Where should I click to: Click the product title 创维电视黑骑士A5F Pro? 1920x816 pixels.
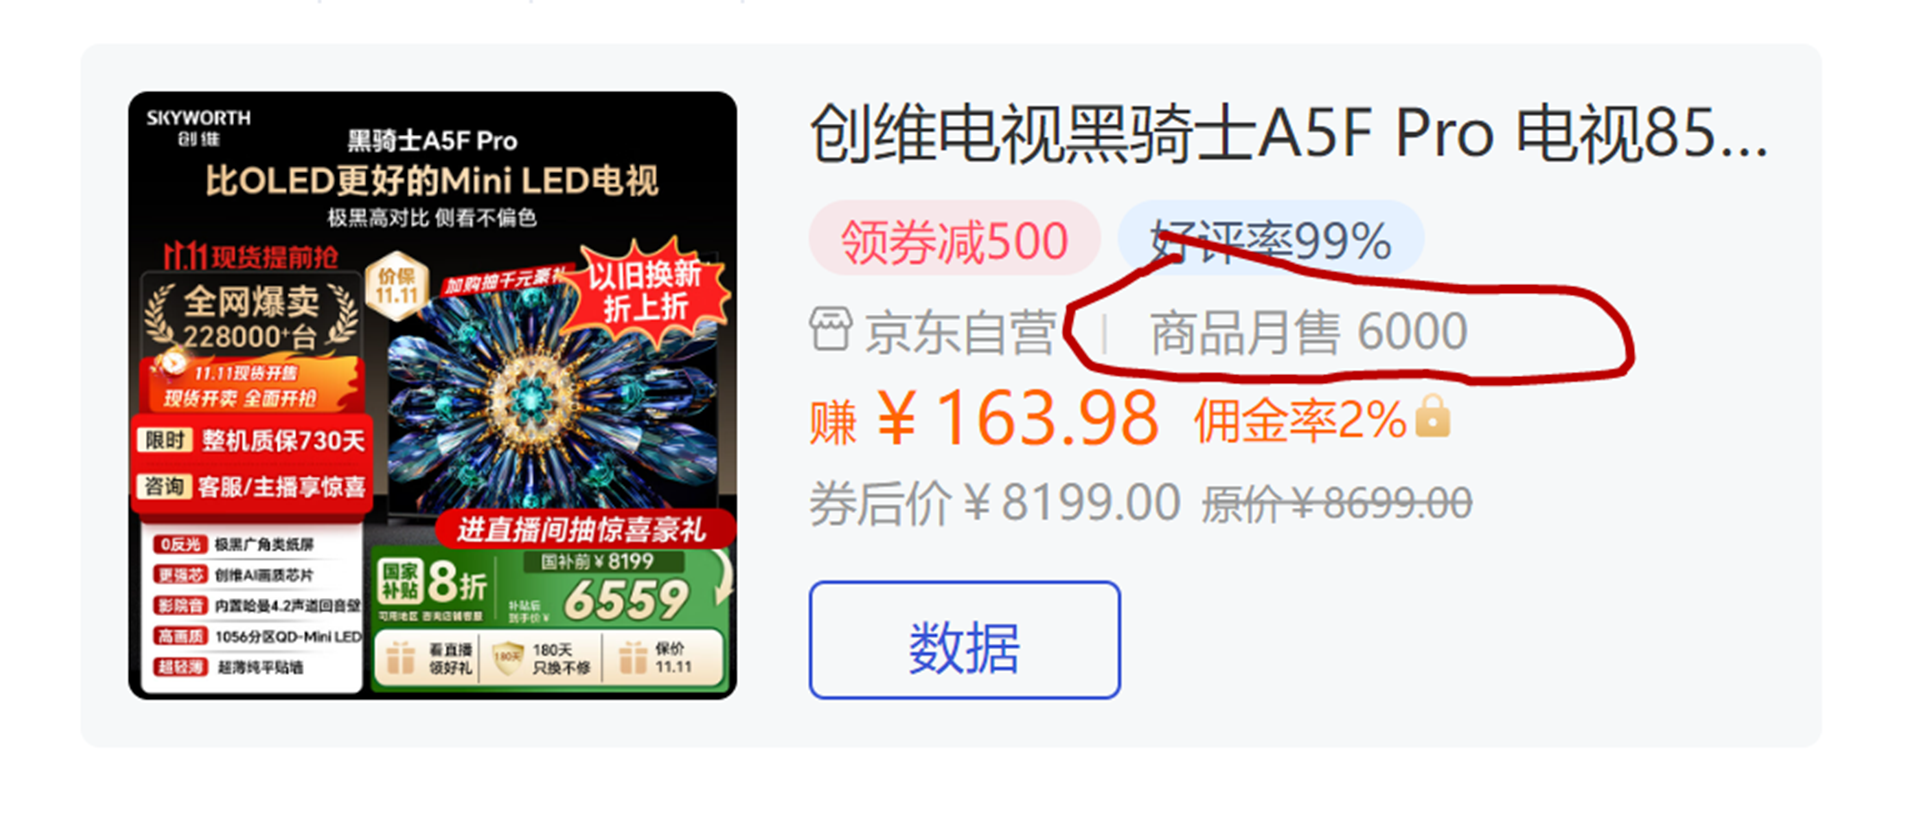(x=1289, y=134)
